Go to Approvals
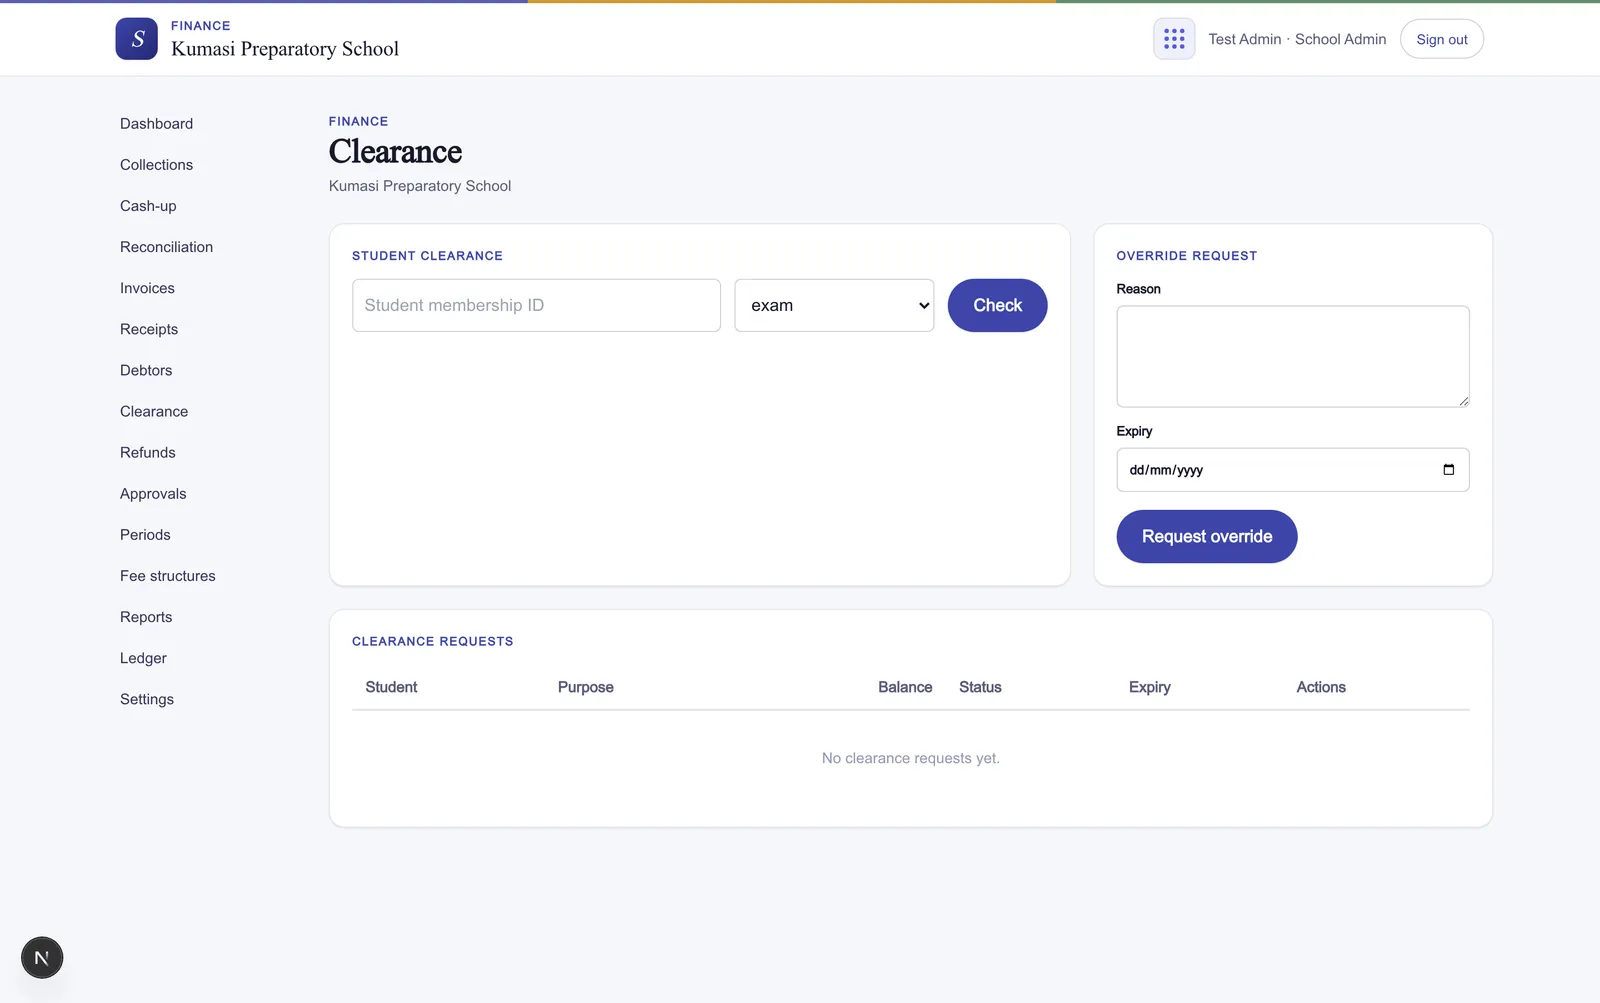 pyautogui.click(x=153, y=494)
